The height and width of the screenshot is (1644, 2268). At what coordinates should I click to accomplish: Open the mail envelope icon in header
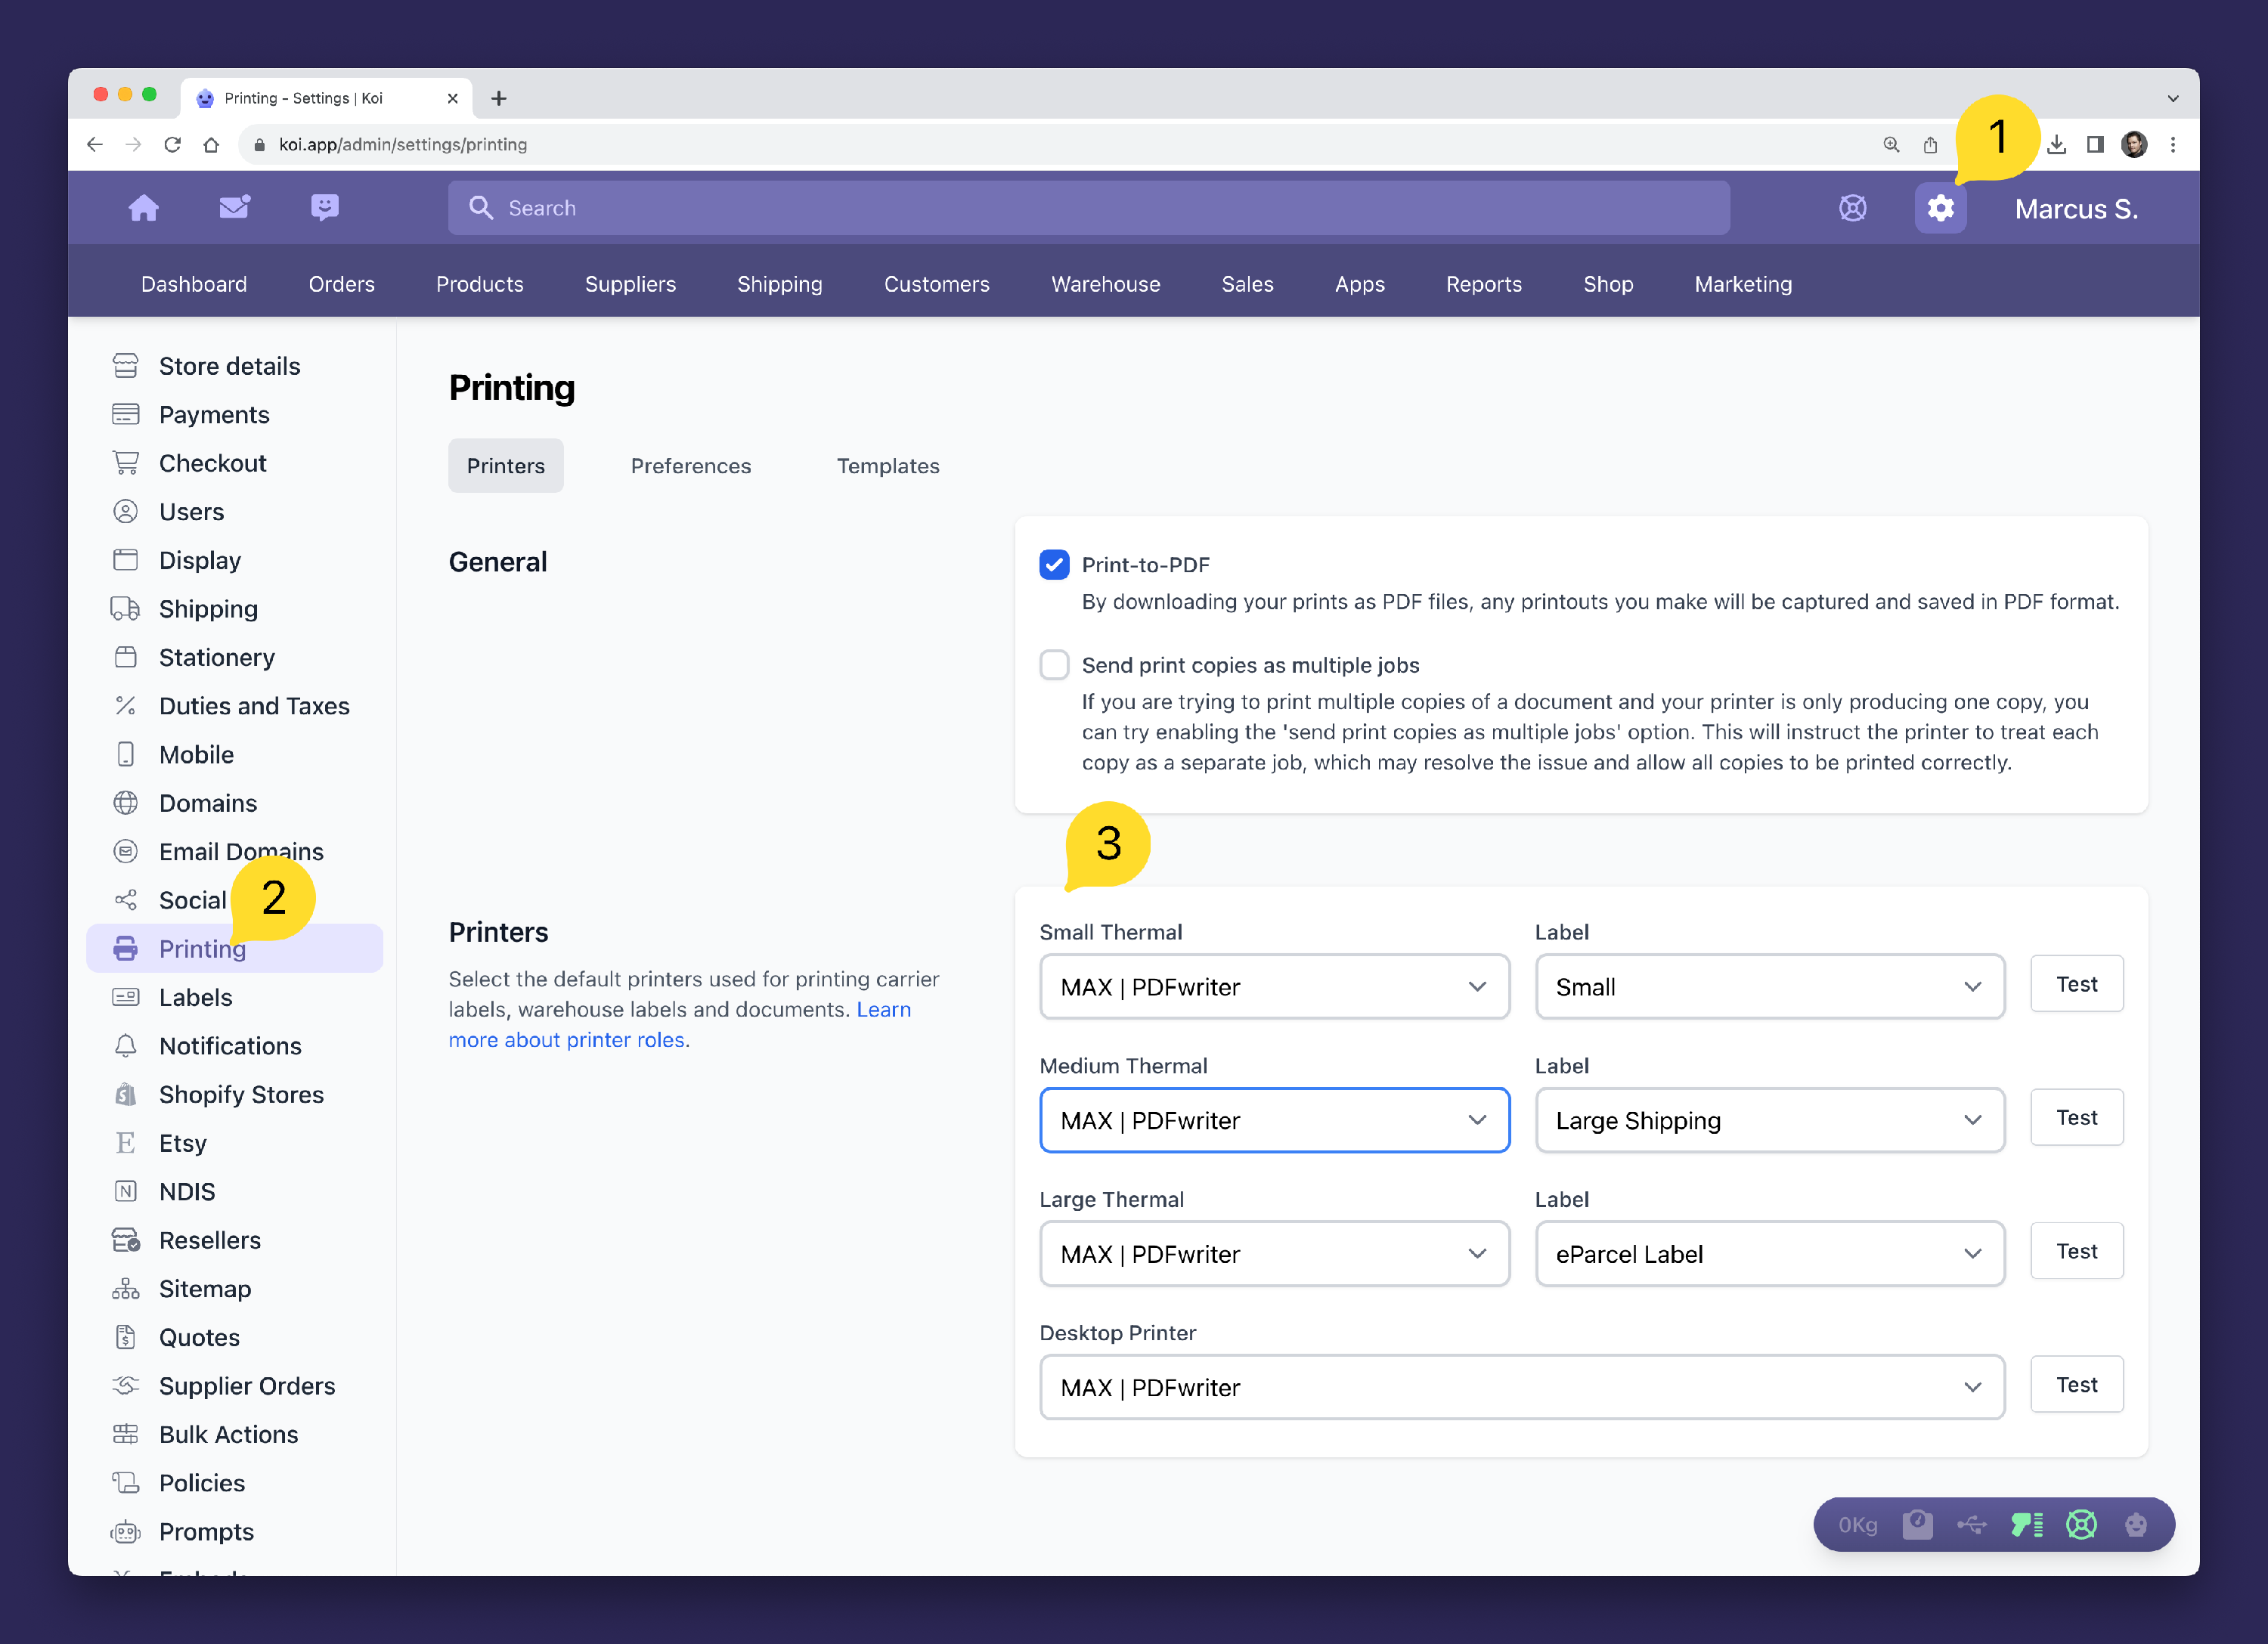point(234,207)
